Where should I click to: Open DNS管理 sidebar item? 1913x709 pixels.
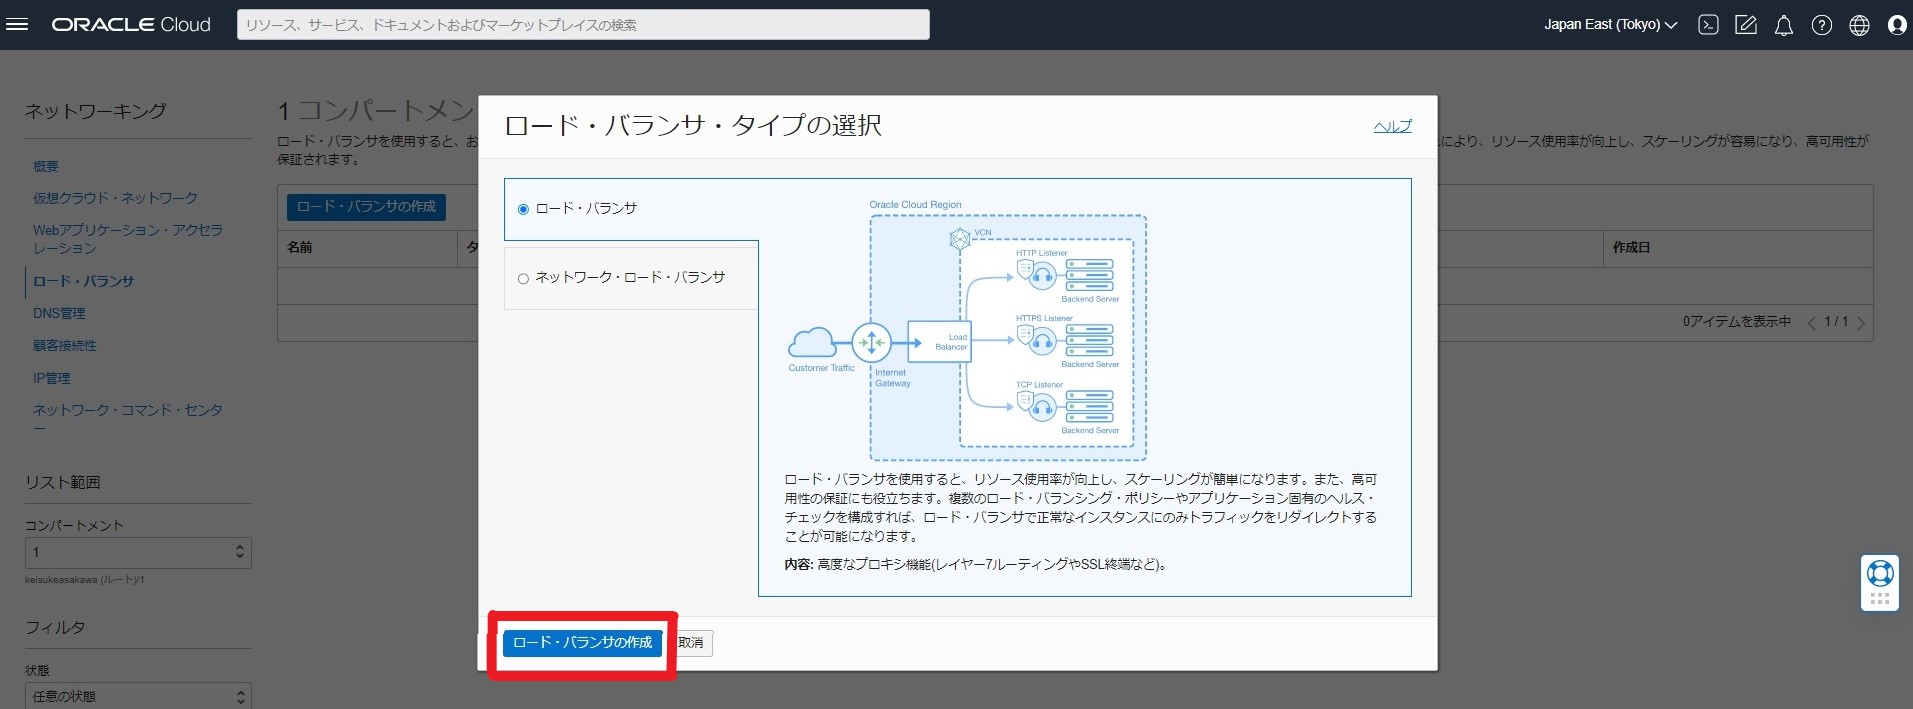[x=59, y=313]
